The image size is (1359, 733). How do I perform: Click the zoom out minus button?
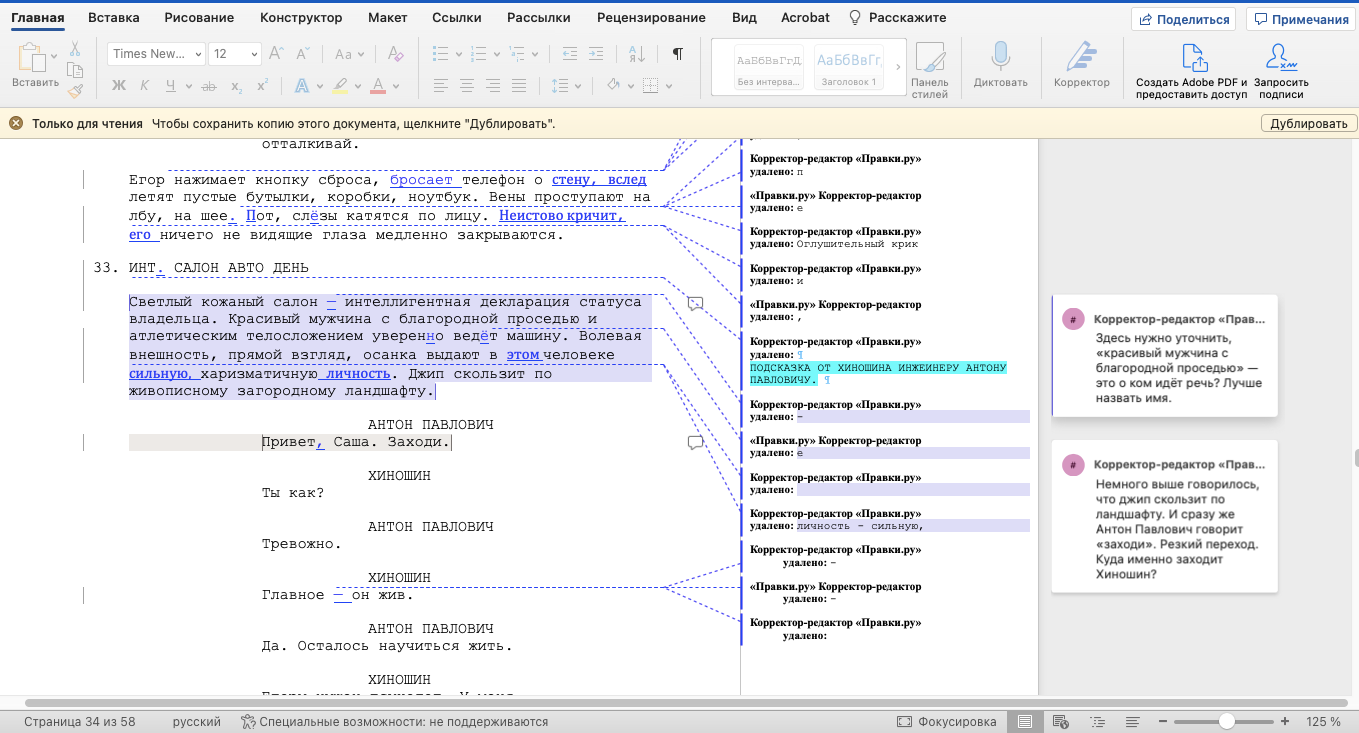click(1161, 721)
